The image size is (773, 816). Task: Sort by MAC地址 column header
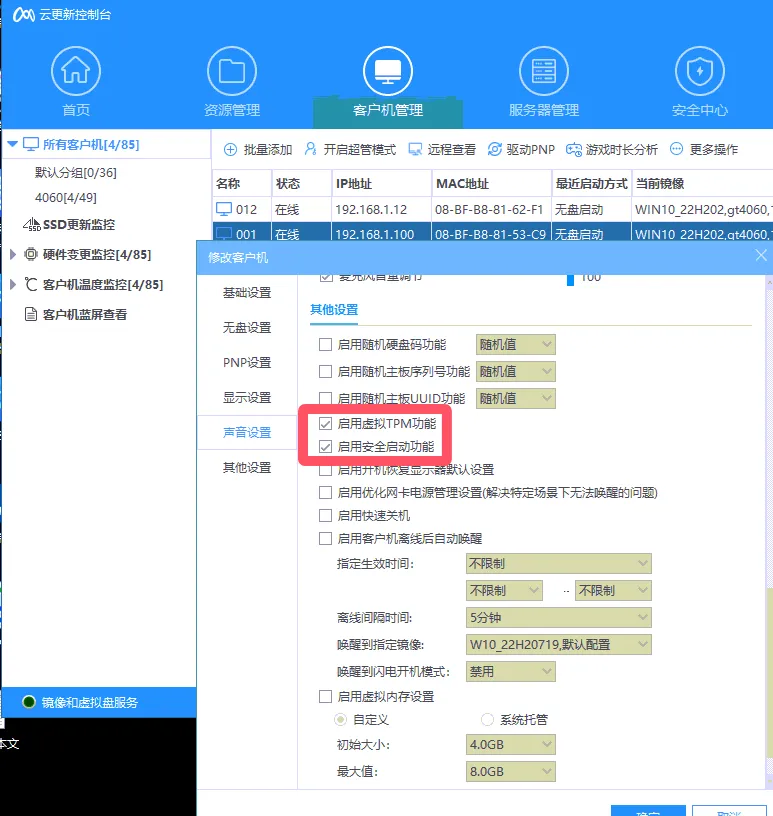(491, 184)
